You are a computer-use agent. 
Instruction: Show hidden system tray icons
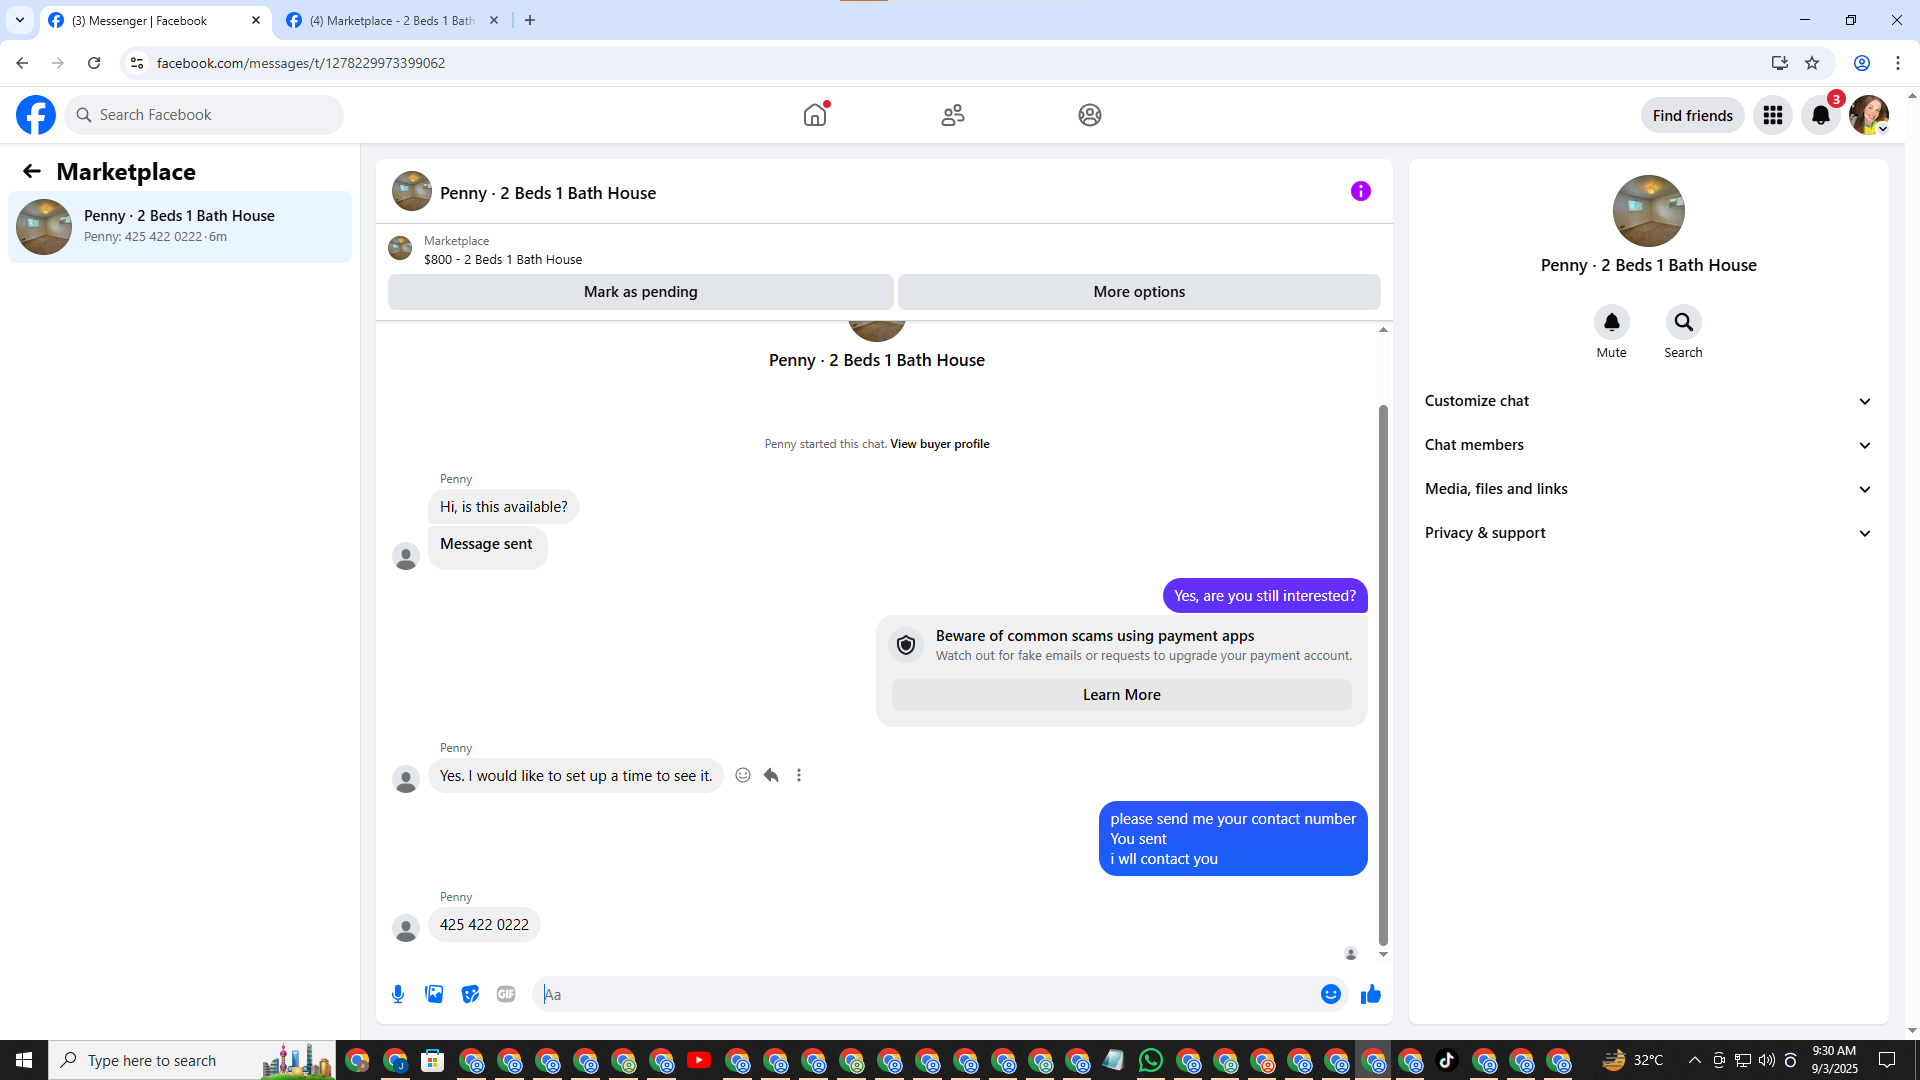click(x=1695, y=1060)
